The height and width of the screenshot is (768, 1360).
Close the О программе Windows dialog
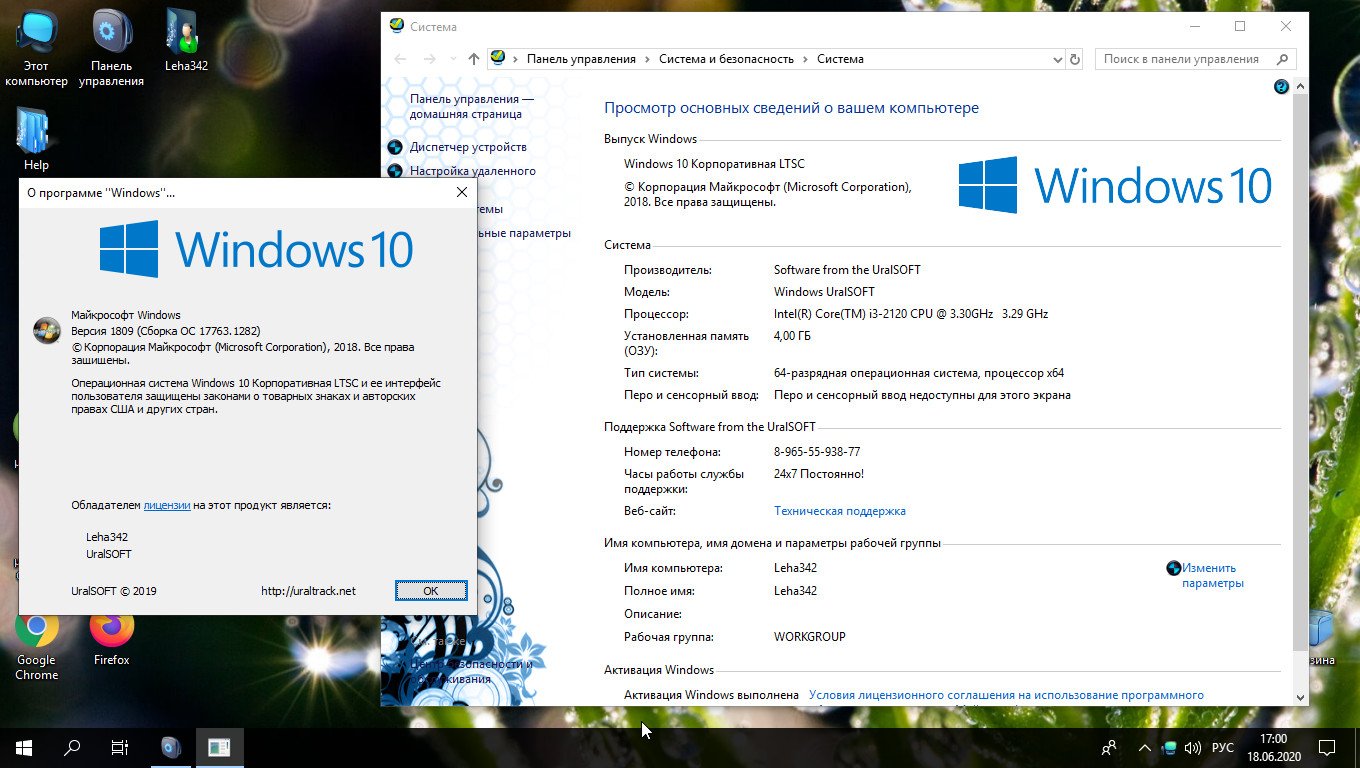461,192
